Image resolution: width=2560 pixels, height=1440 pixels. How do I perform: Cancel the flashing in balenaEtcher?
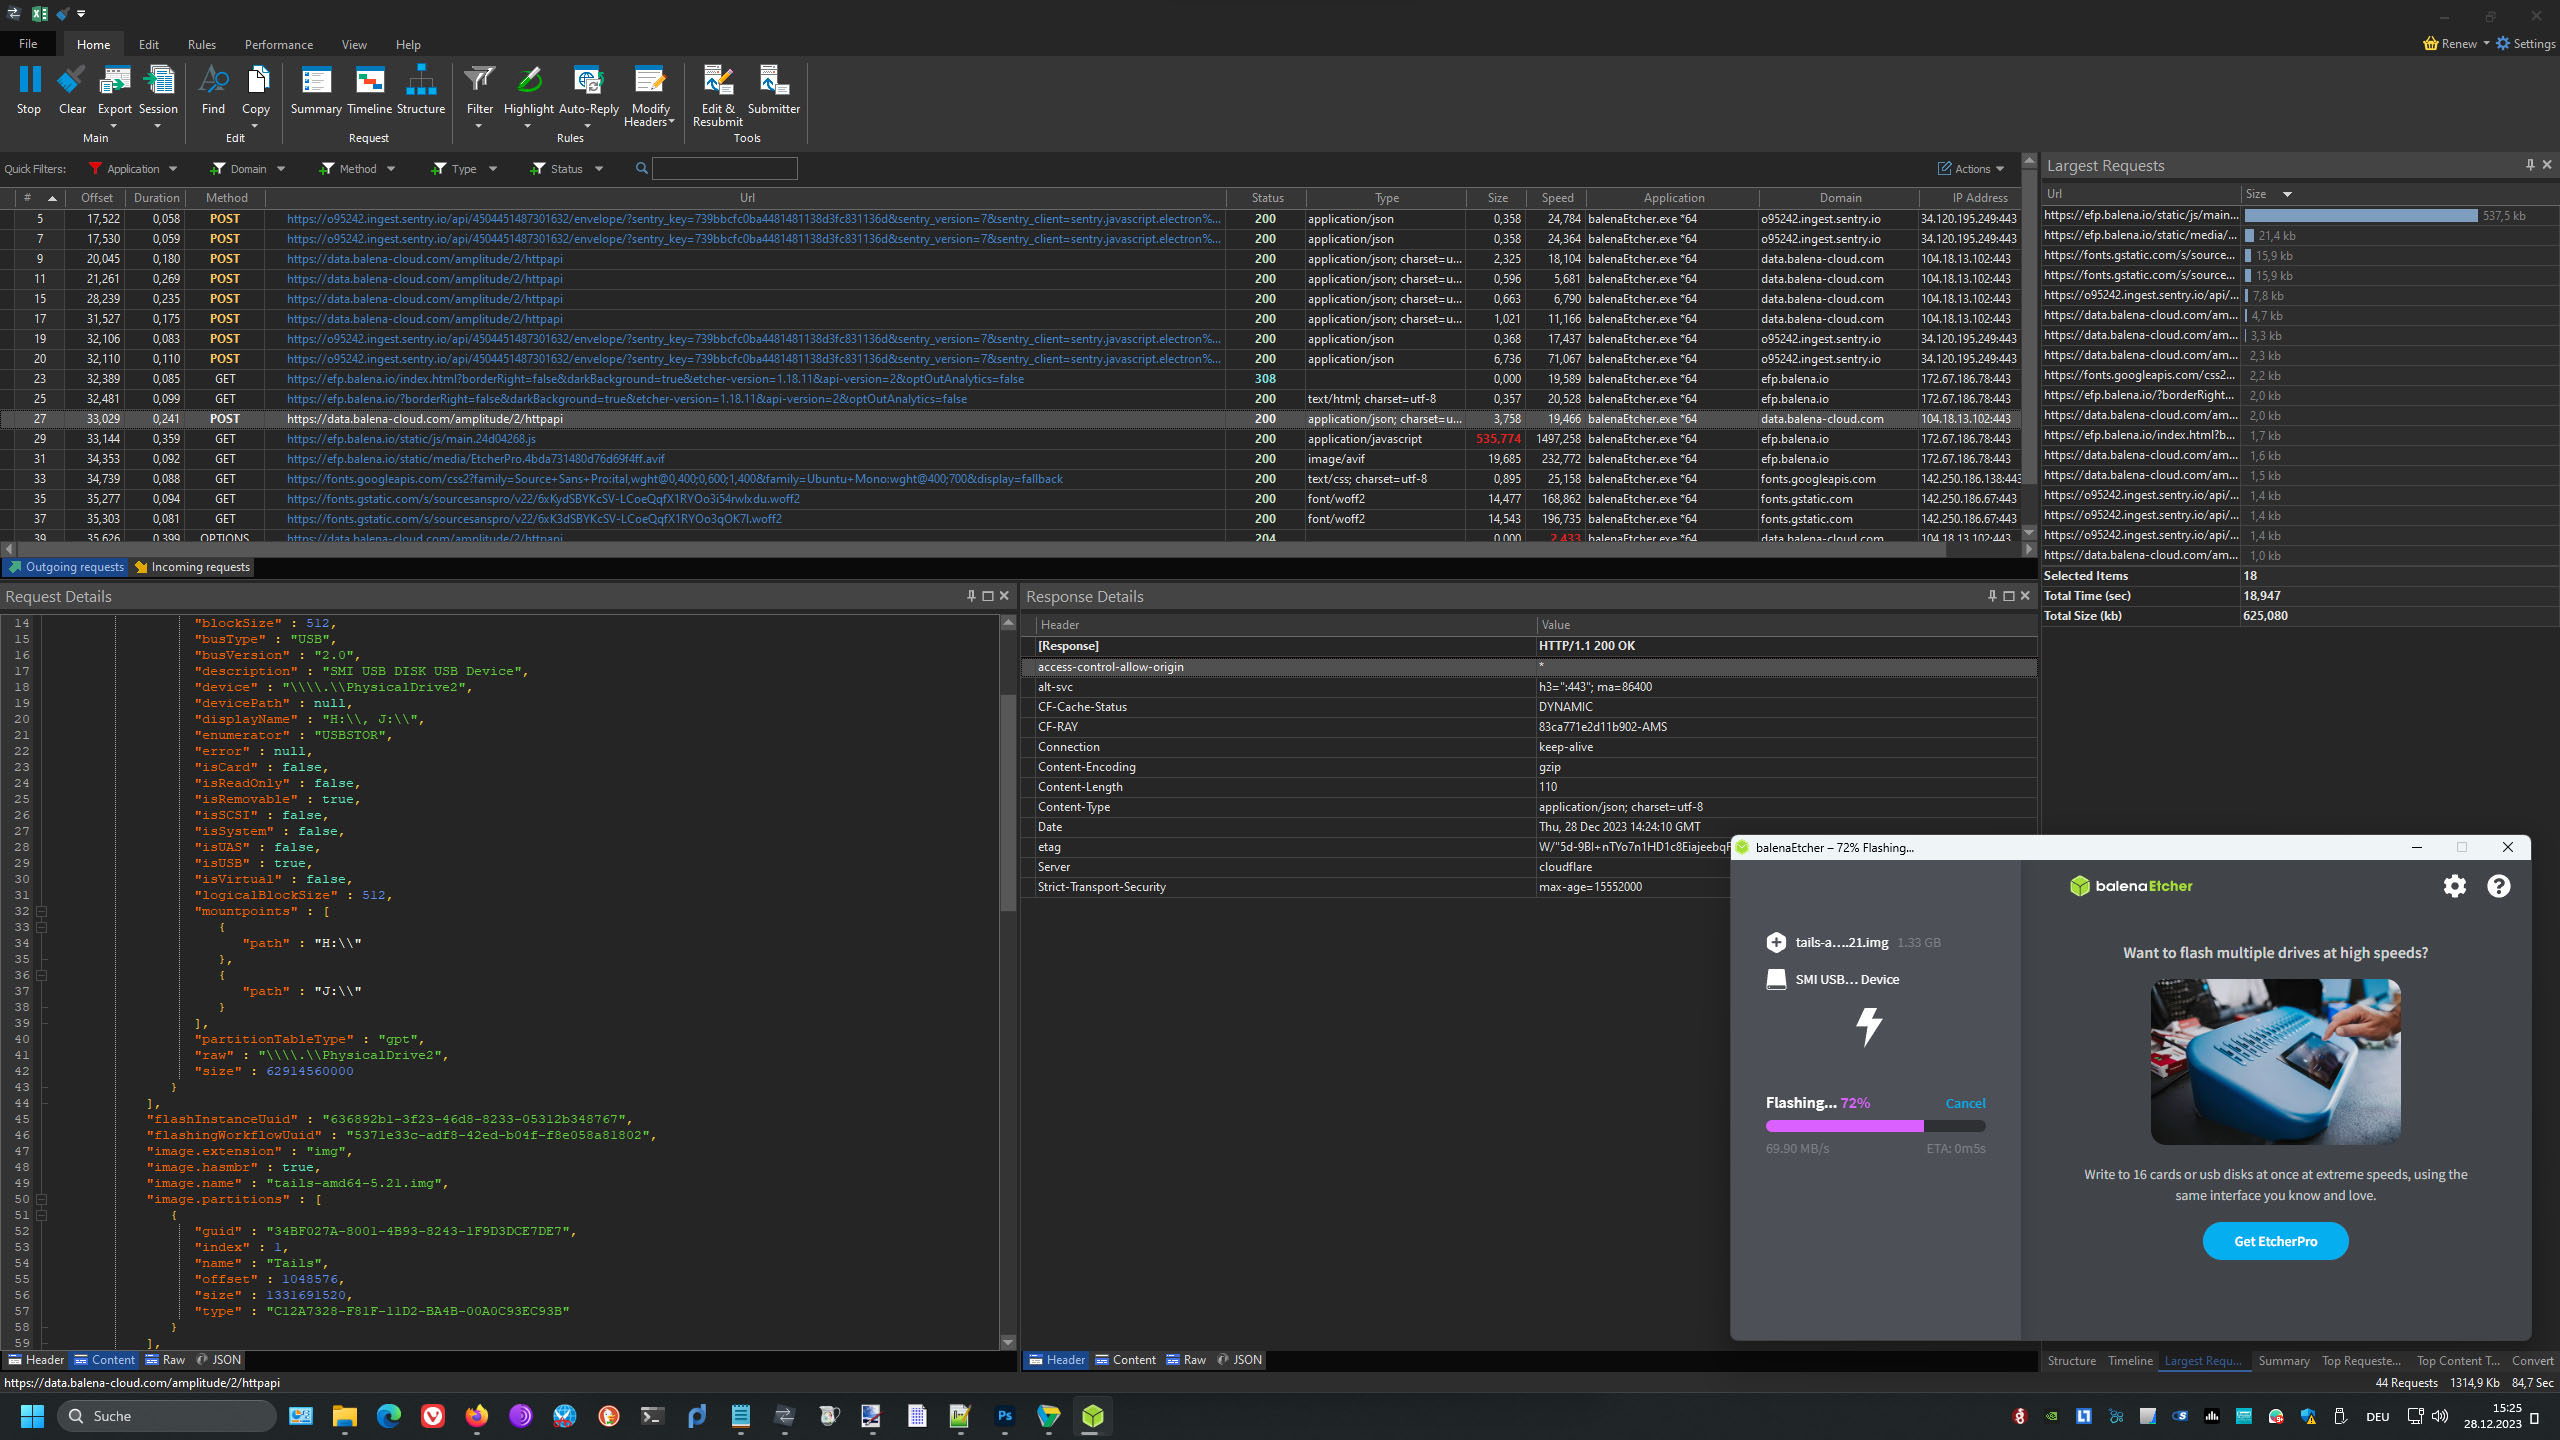pos(1965,1103)
